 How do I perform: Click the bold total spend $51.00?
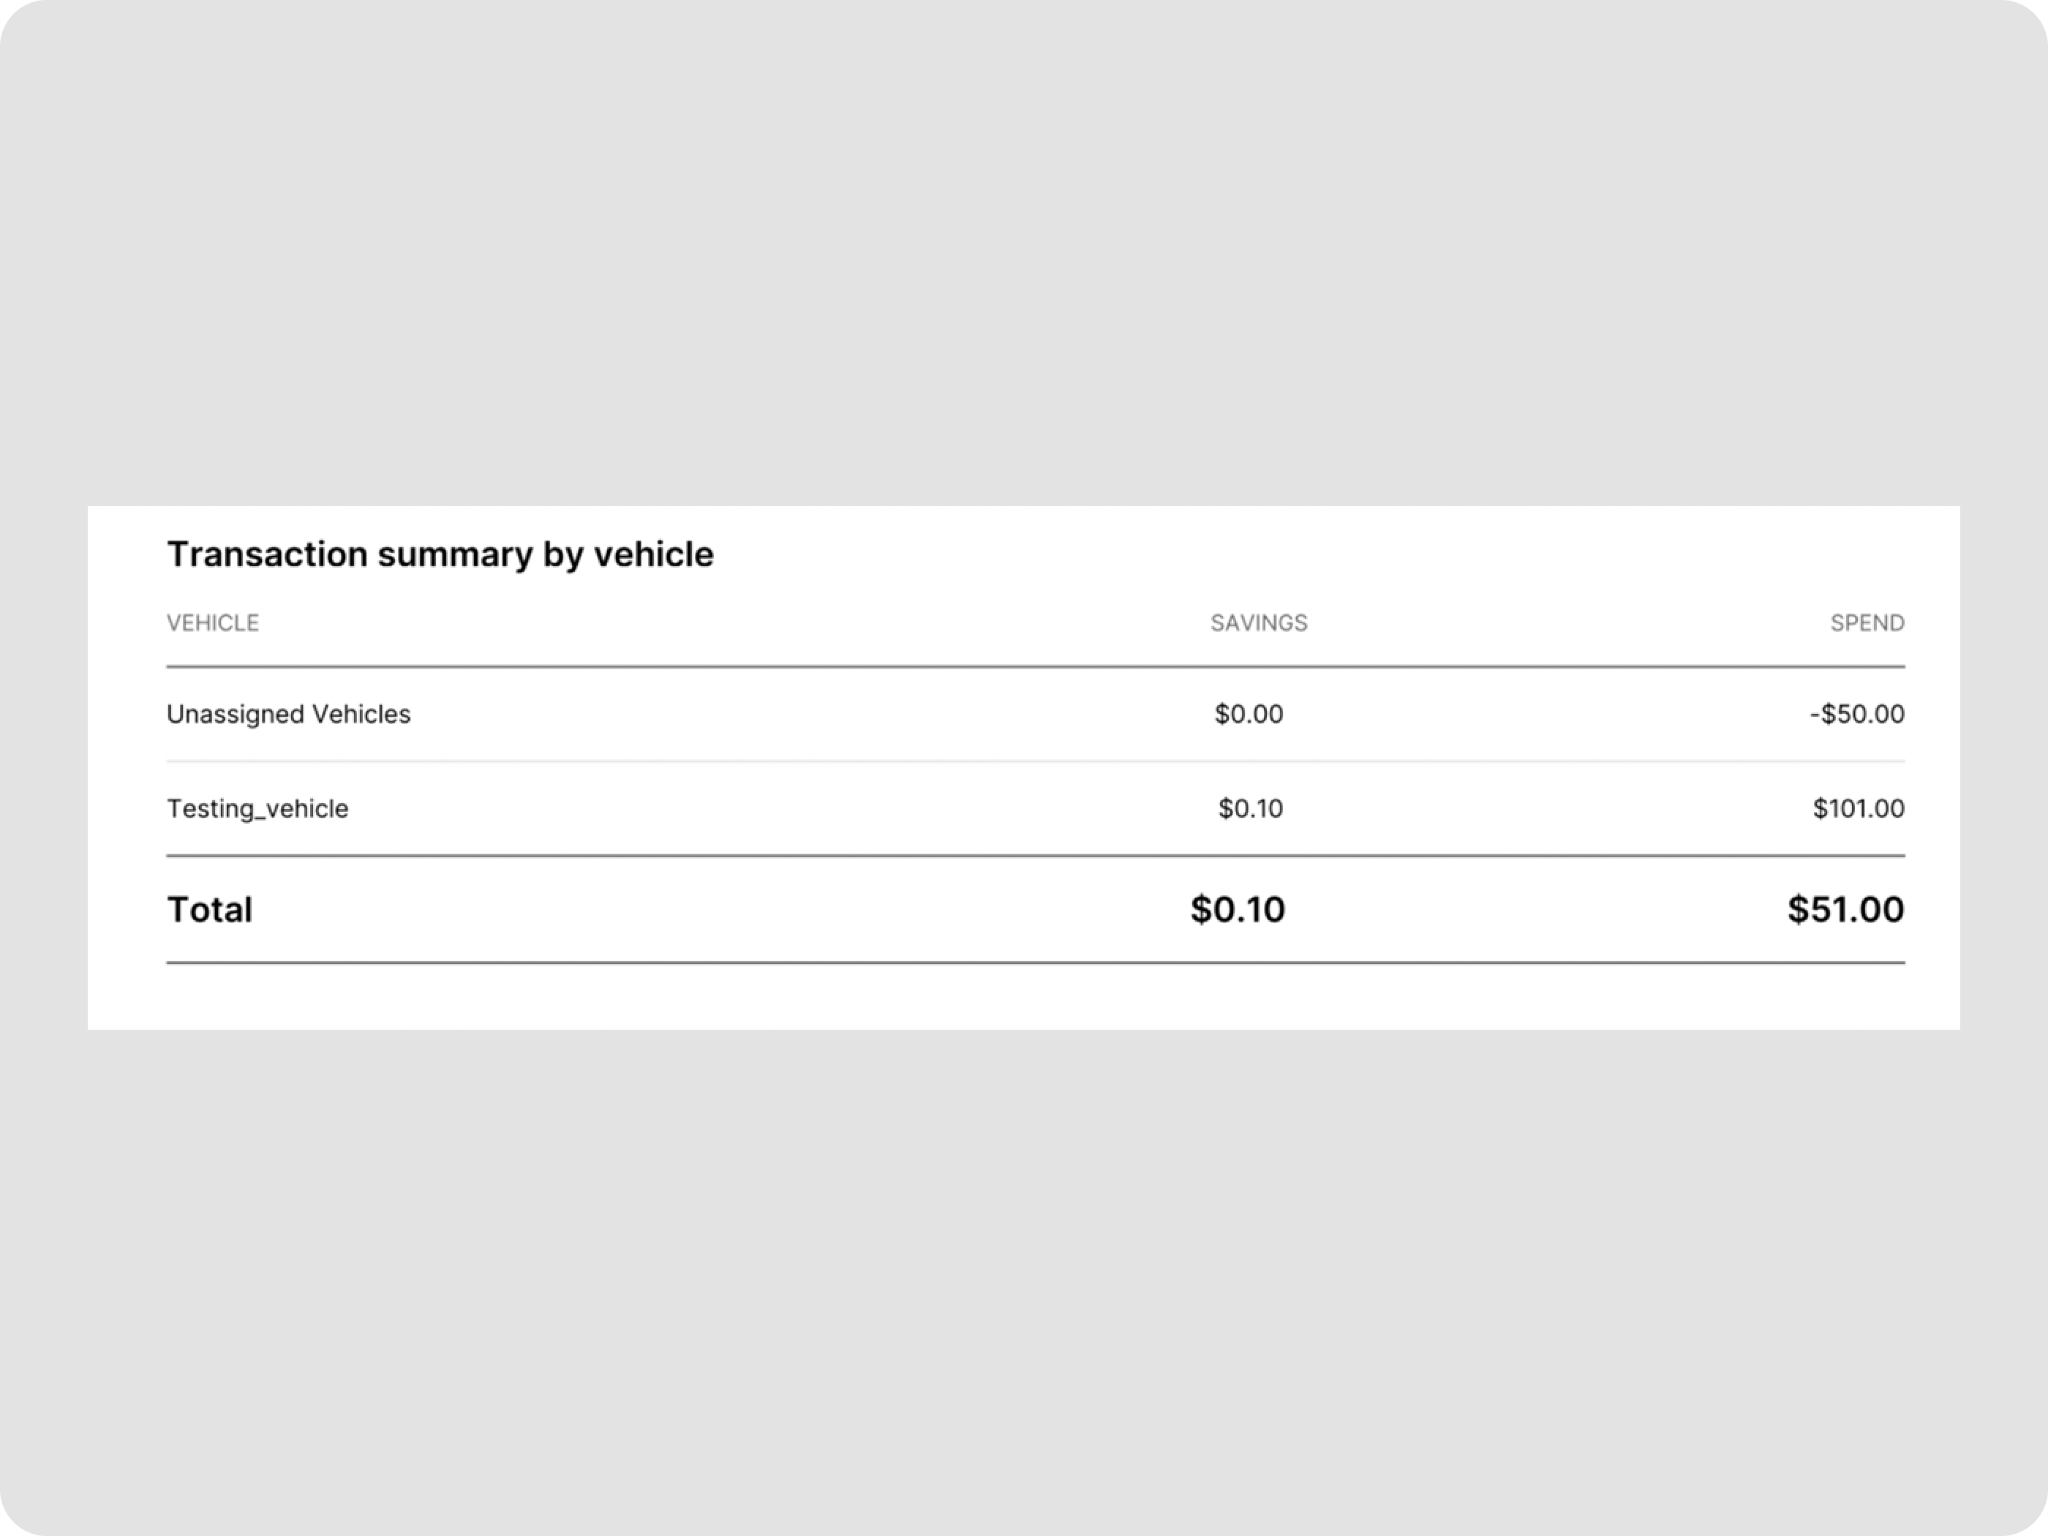click(1846, 909)
